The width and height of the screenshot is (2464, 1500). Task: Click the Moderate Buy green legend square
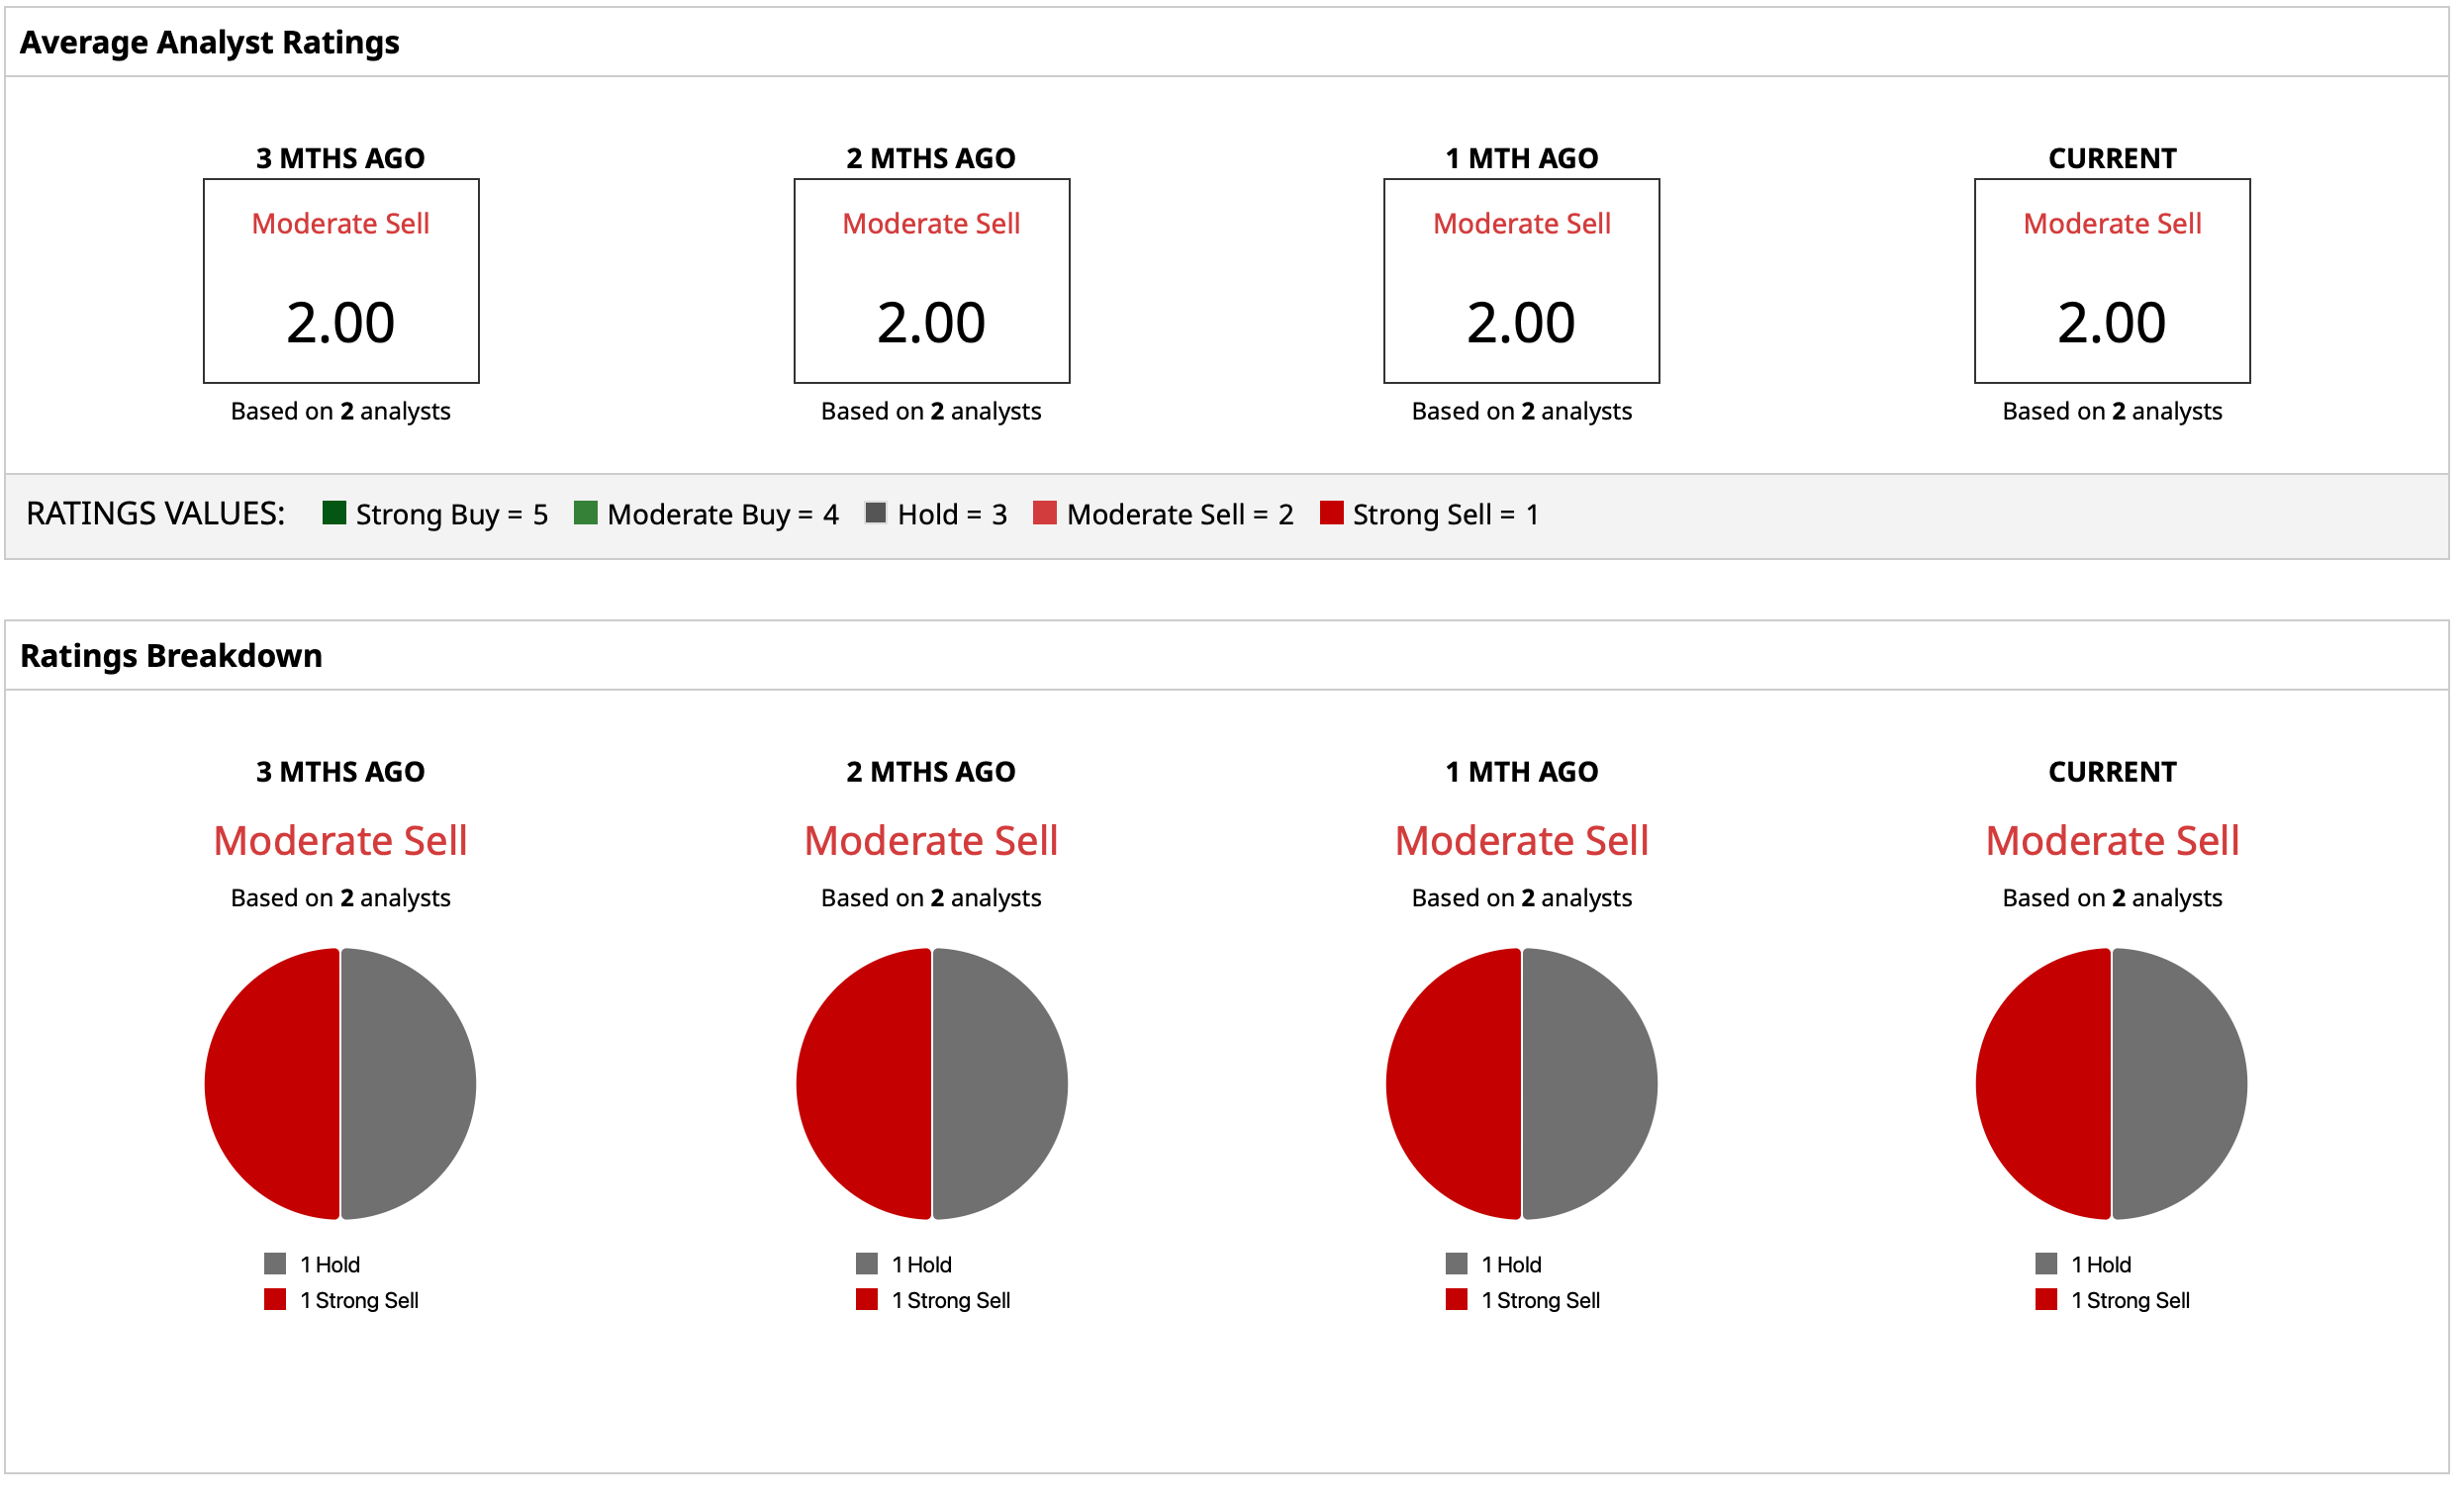586,513
